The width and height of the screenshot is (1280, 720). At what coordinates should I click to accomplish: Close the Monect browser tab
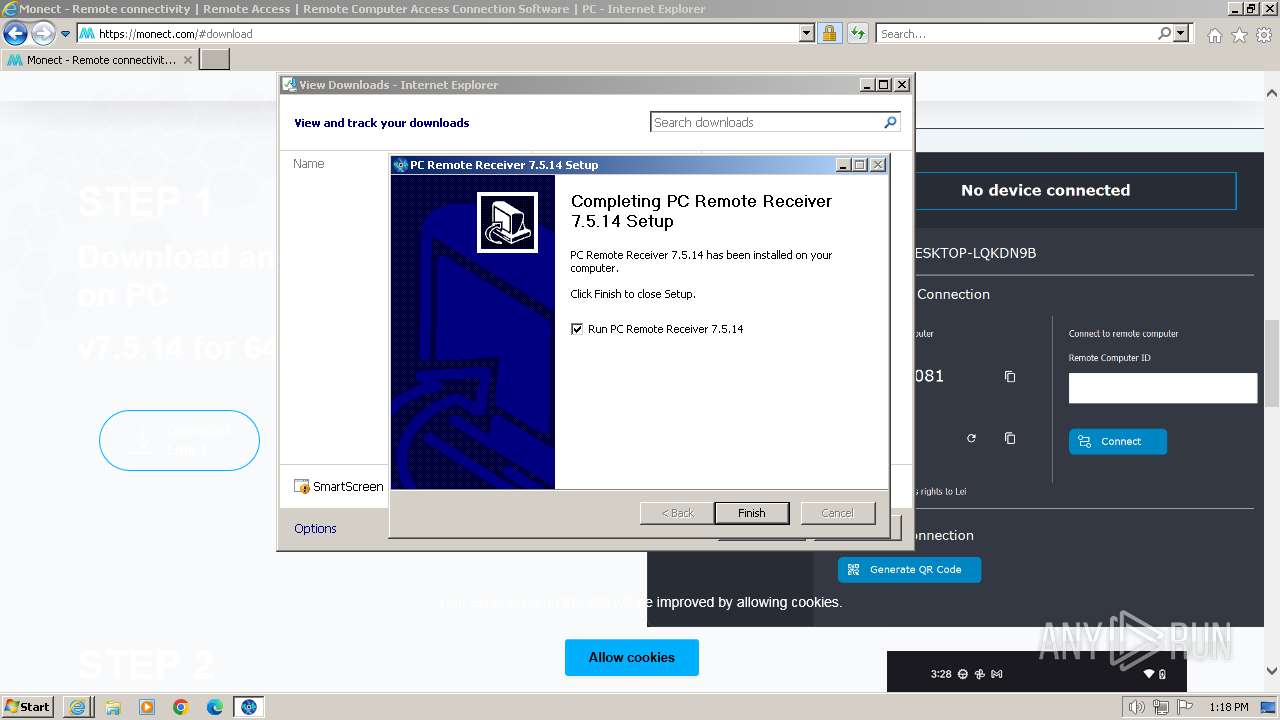pyautogui.click(x=188, y=60)
